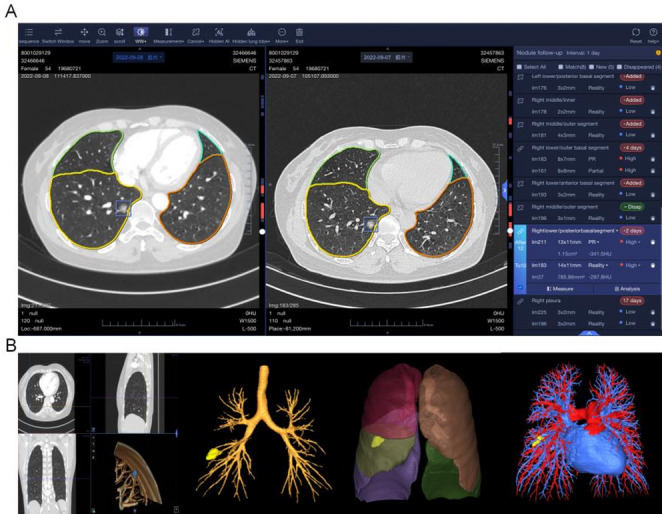The width and height of the screenshot is (662, 514).
Task: Select the move tool
Action: point(84,33)
